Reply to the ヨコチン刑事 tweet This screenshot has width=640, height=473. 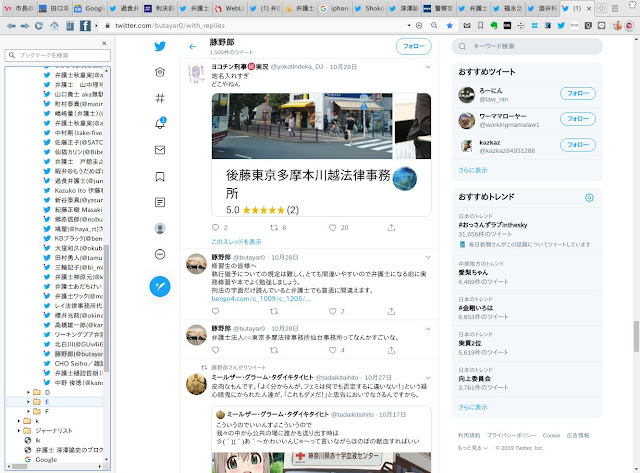click(x=216, y=228)
